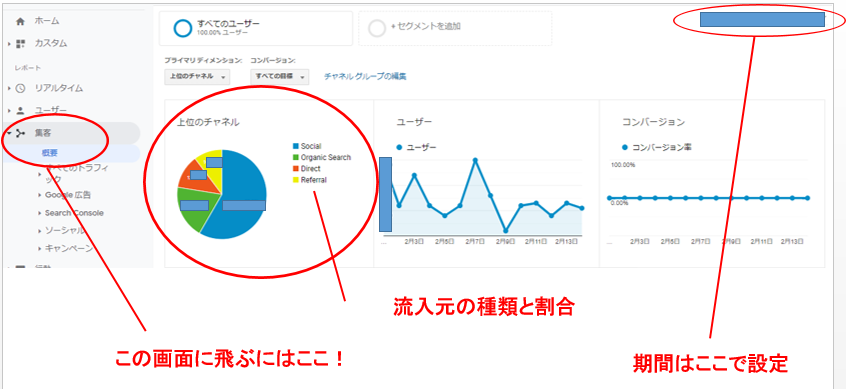This screenshot has width=846, height=389.
Task: Select the 集客 menu item
Action: (43, 133)
